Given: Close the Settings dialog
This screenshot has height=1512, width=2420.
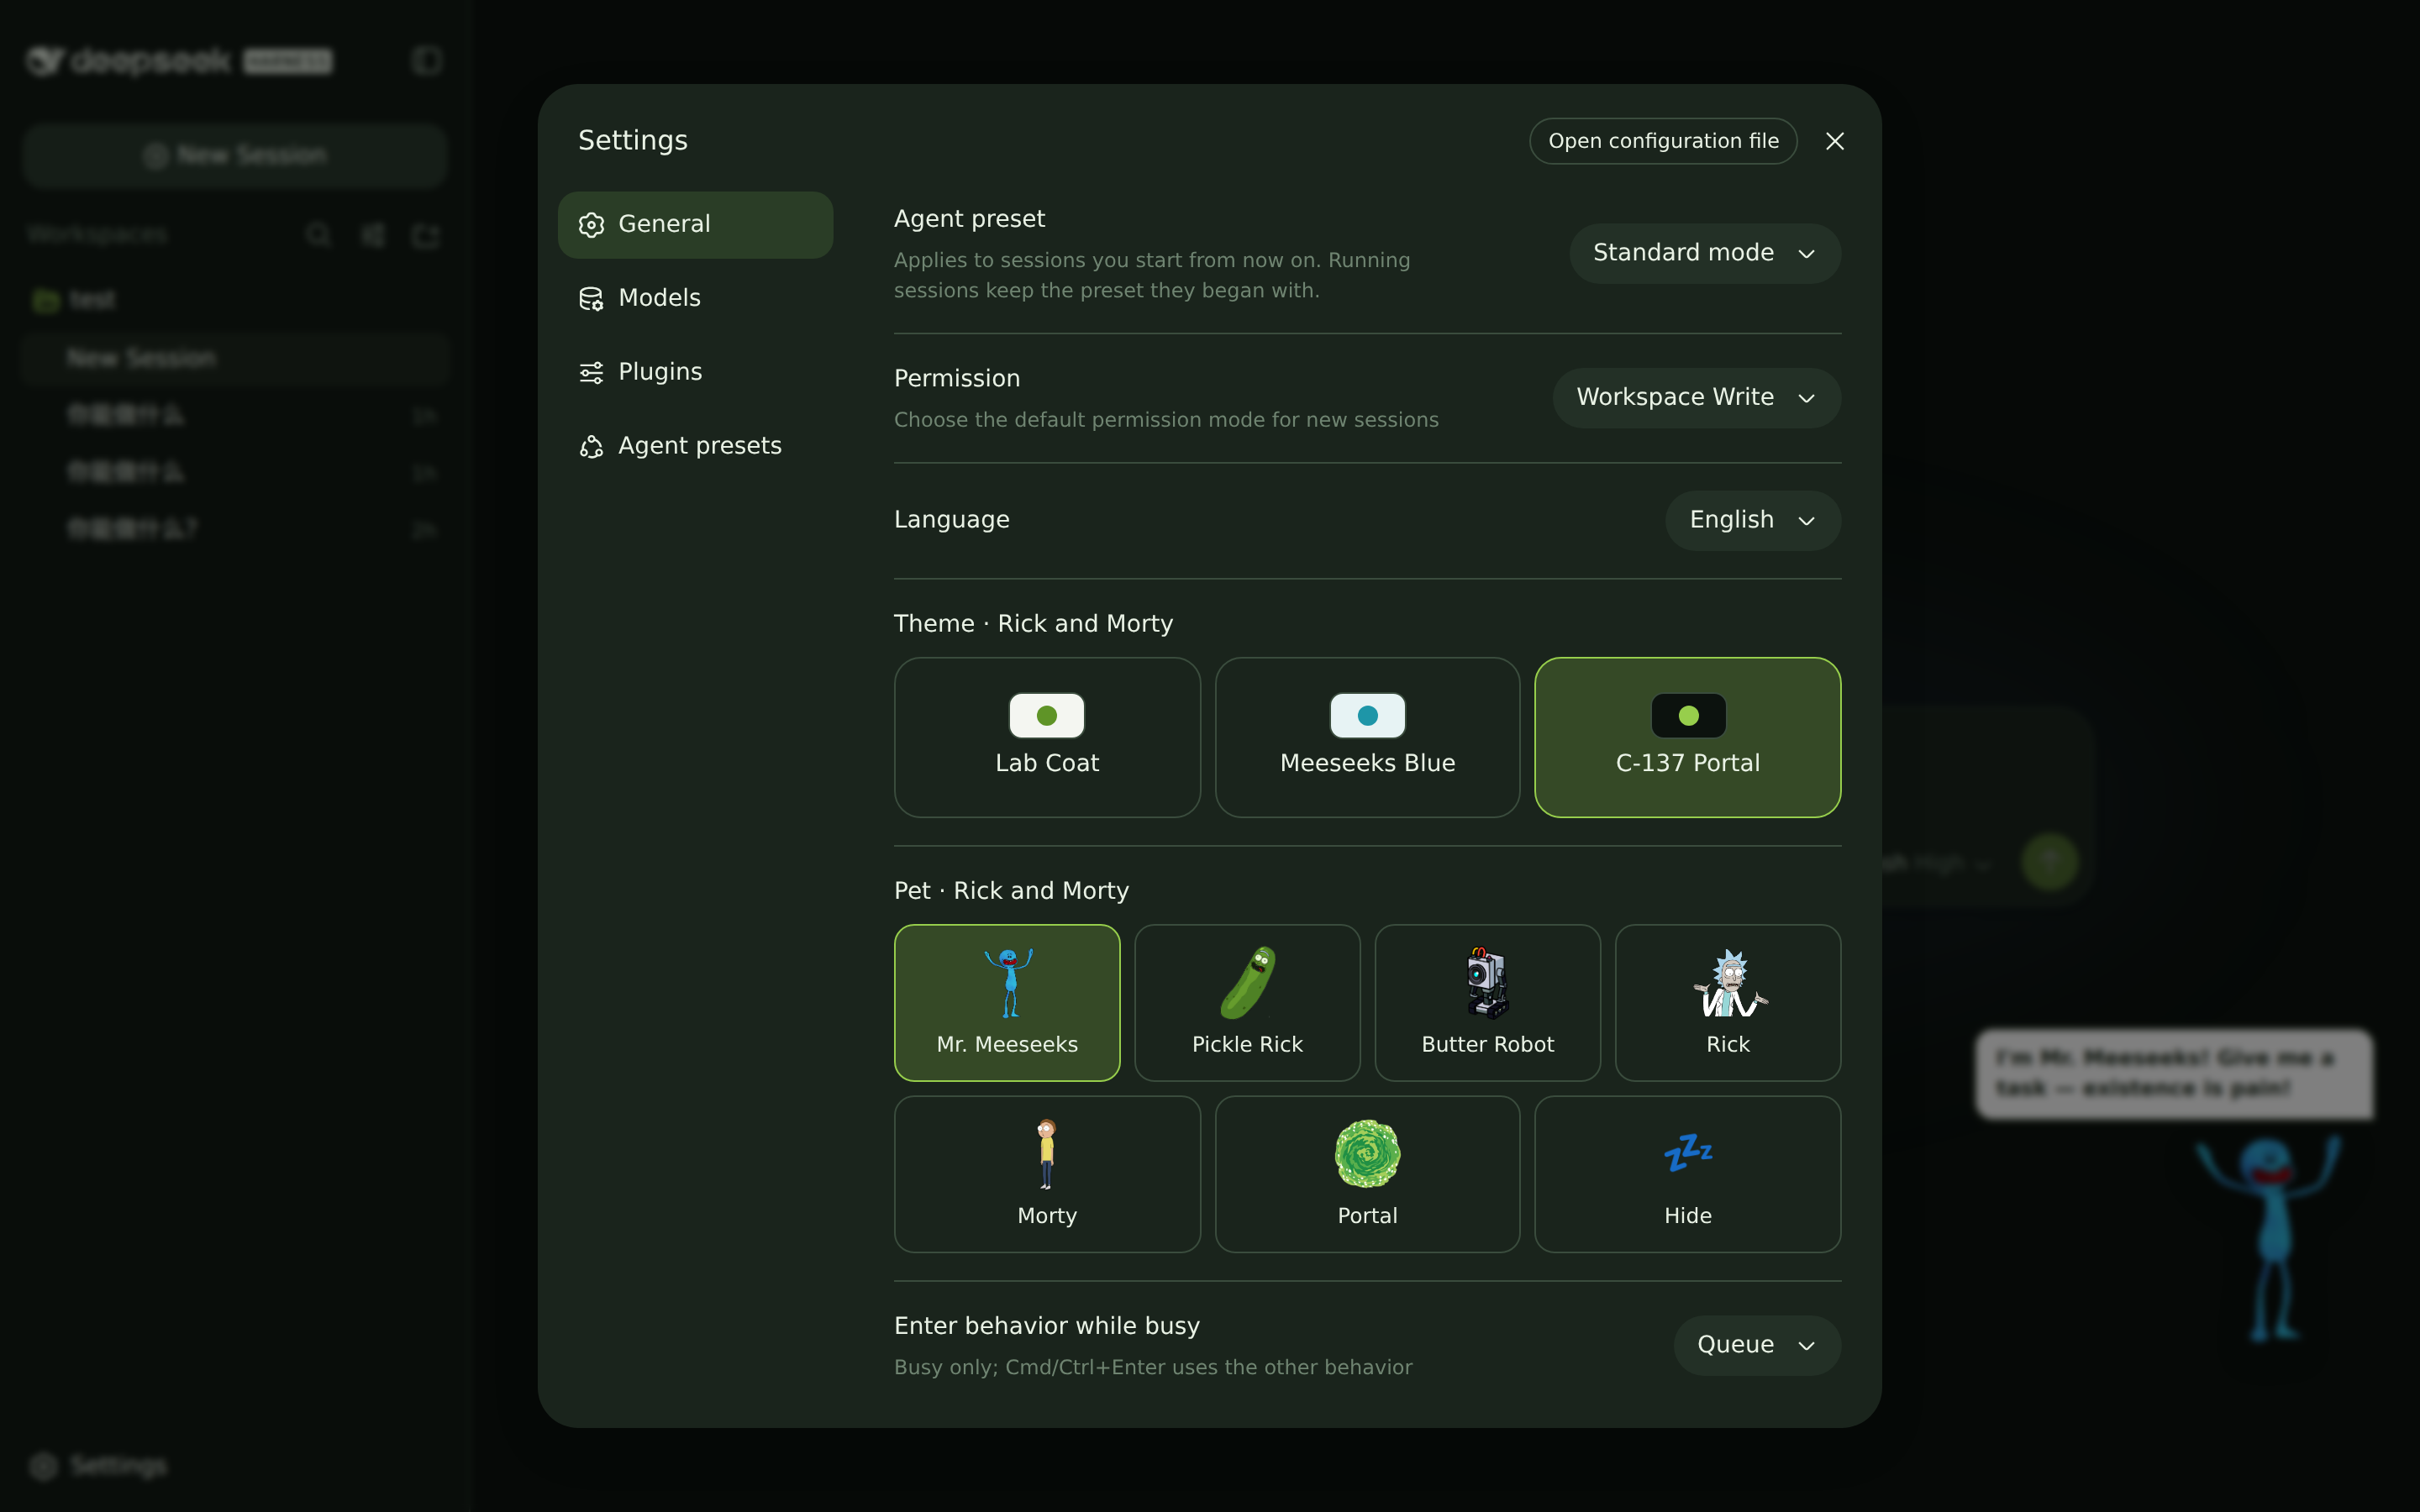Looking at the screenshot, I should tap(1834, 141).
